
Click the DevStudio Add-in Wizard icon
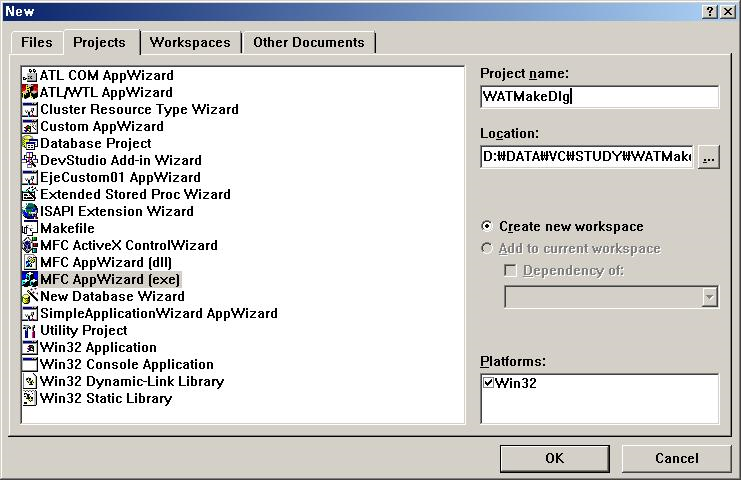tap(30, 160)
